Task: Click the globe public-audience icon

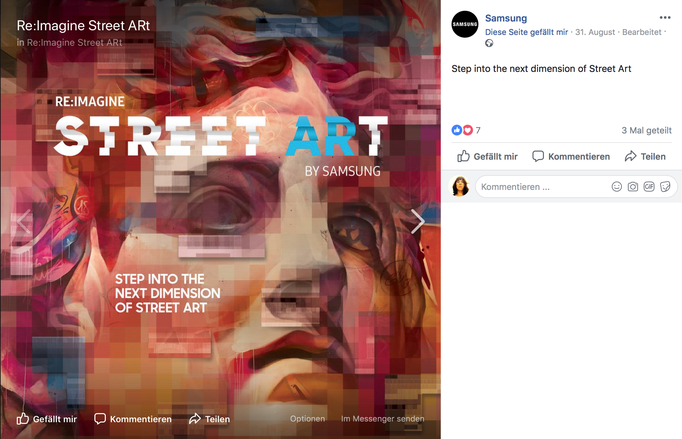Action: (489, 43)
